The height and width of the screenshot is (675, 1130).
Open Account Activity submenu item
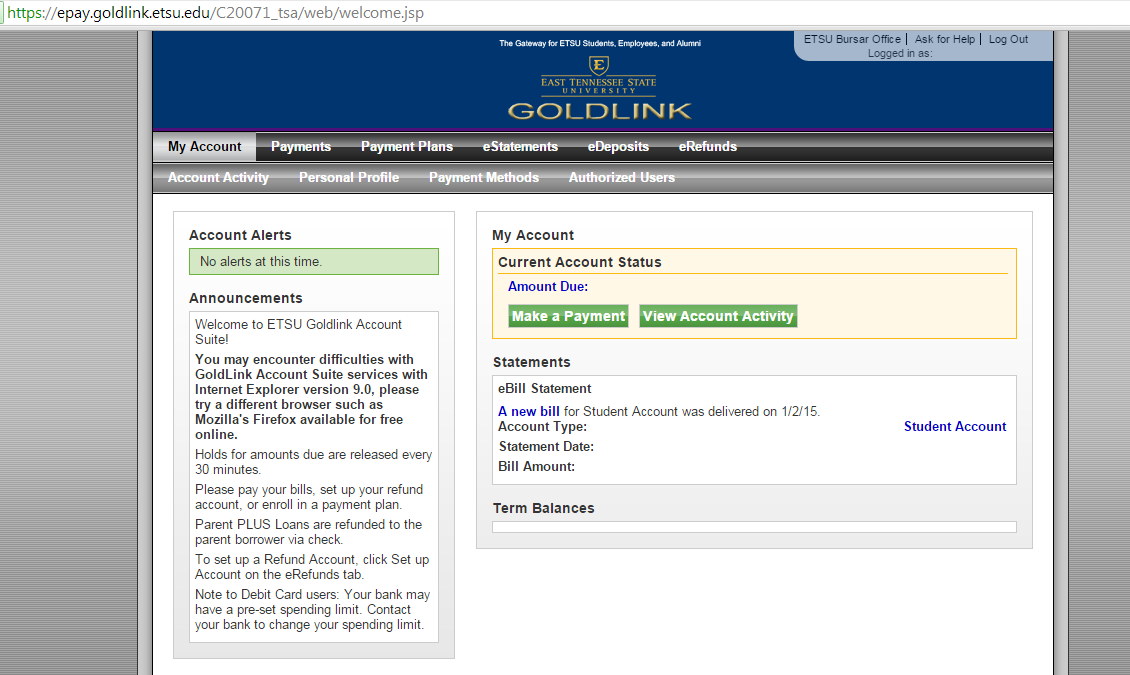[218, 178]
